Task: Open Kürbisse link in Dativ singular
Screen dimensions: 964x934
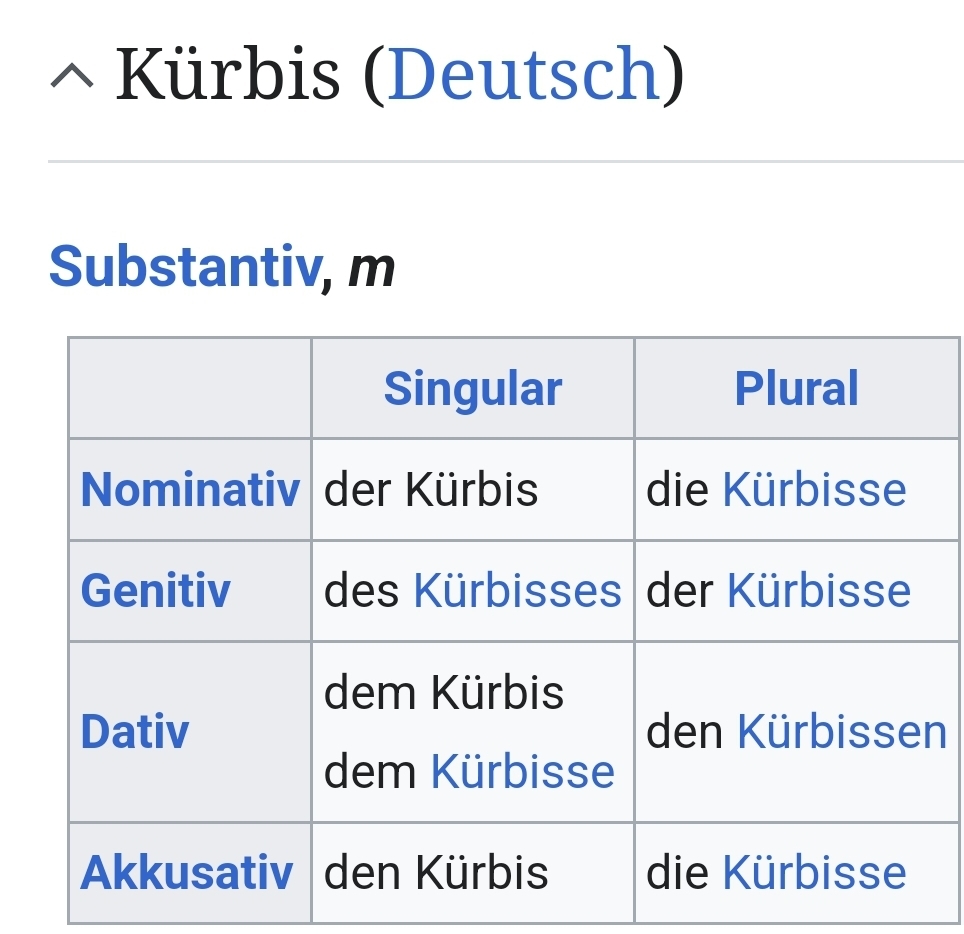Action: tap(522, 772)
